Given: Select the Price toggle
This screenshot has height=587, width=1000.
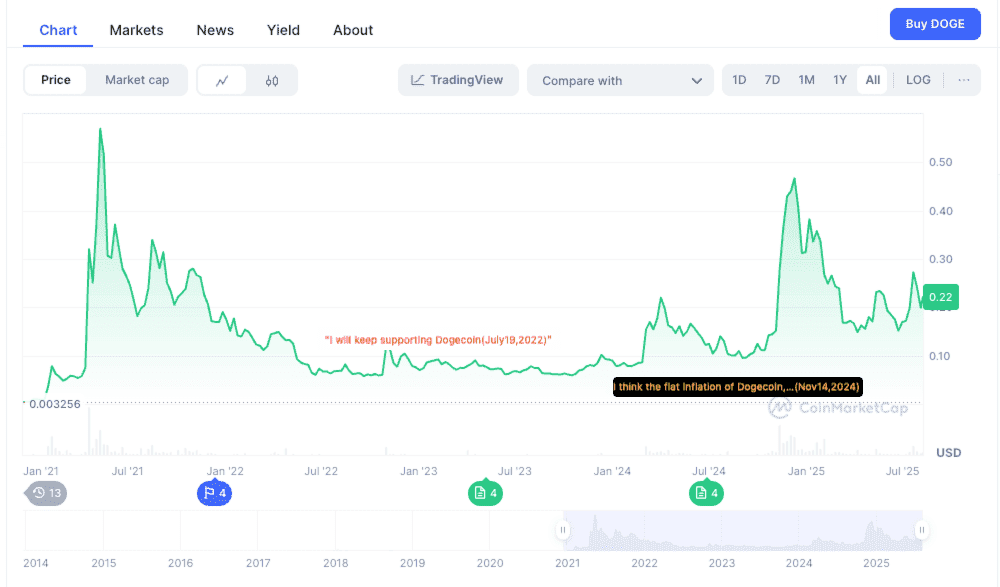Looking at the screenshot, I should [55, 80].
